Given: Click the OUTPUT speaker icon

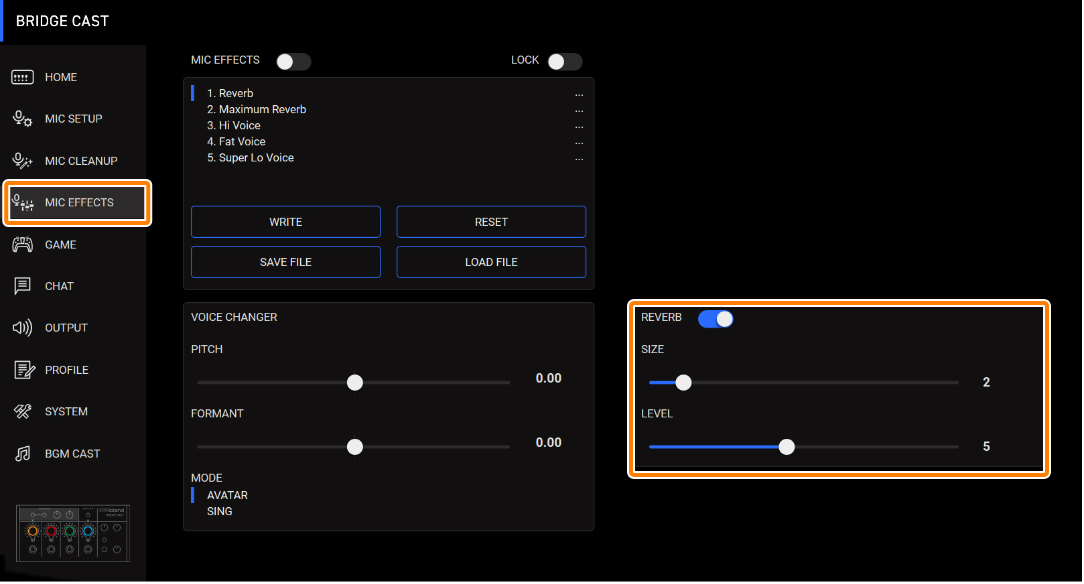Looking at the screenshot, I should tap(22, 328).
